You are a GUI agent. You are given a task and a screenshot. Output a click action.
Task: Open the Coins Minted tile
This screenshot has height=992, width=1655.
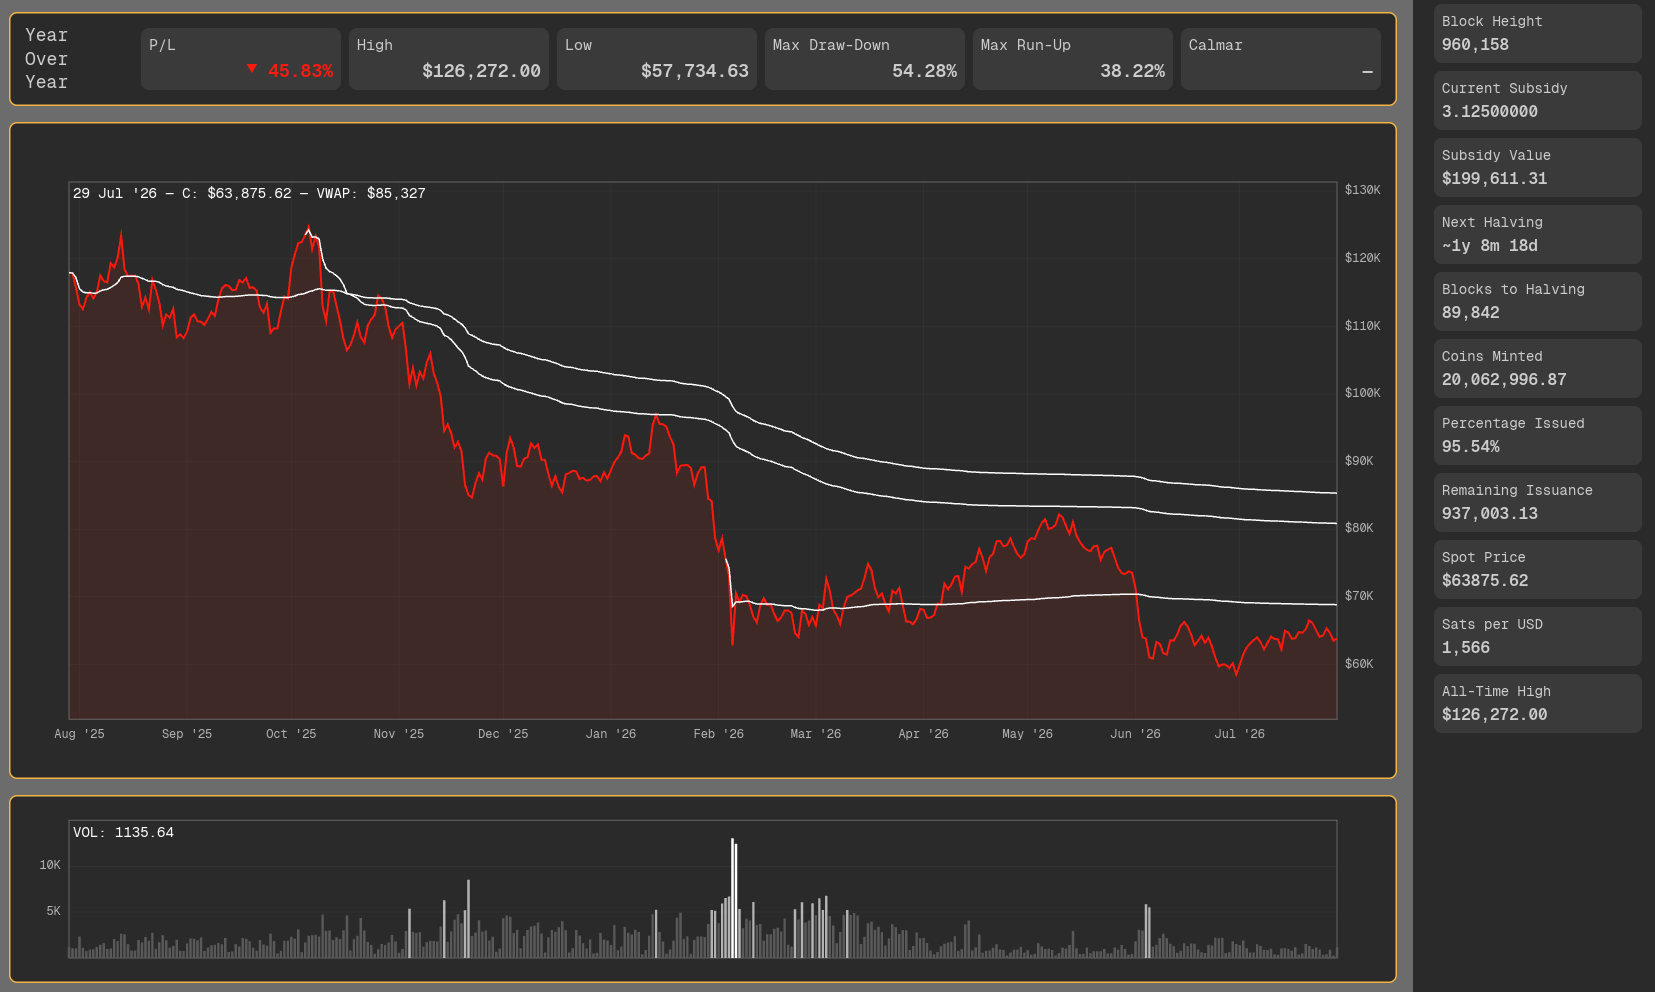1538,368
